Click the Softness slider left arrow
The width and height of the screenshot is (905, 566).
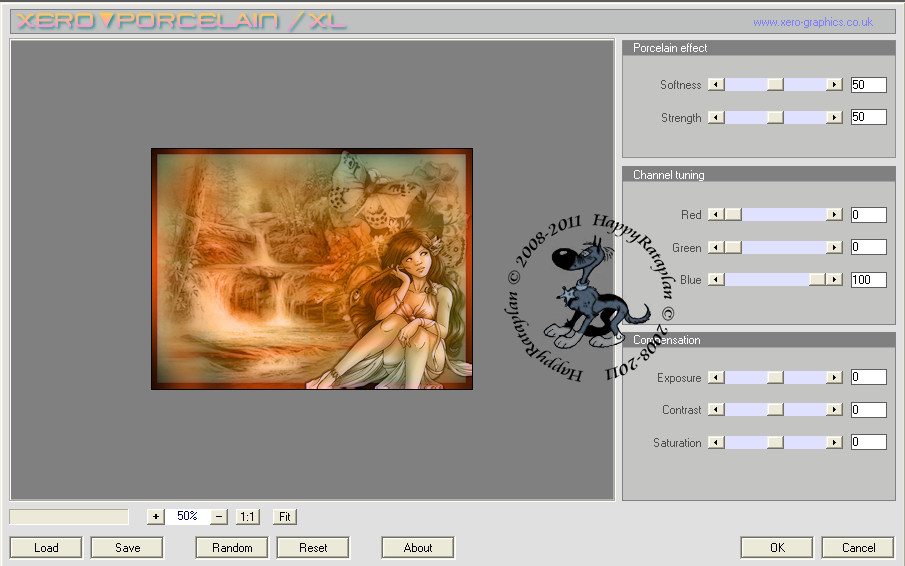(x=716, y=85)
